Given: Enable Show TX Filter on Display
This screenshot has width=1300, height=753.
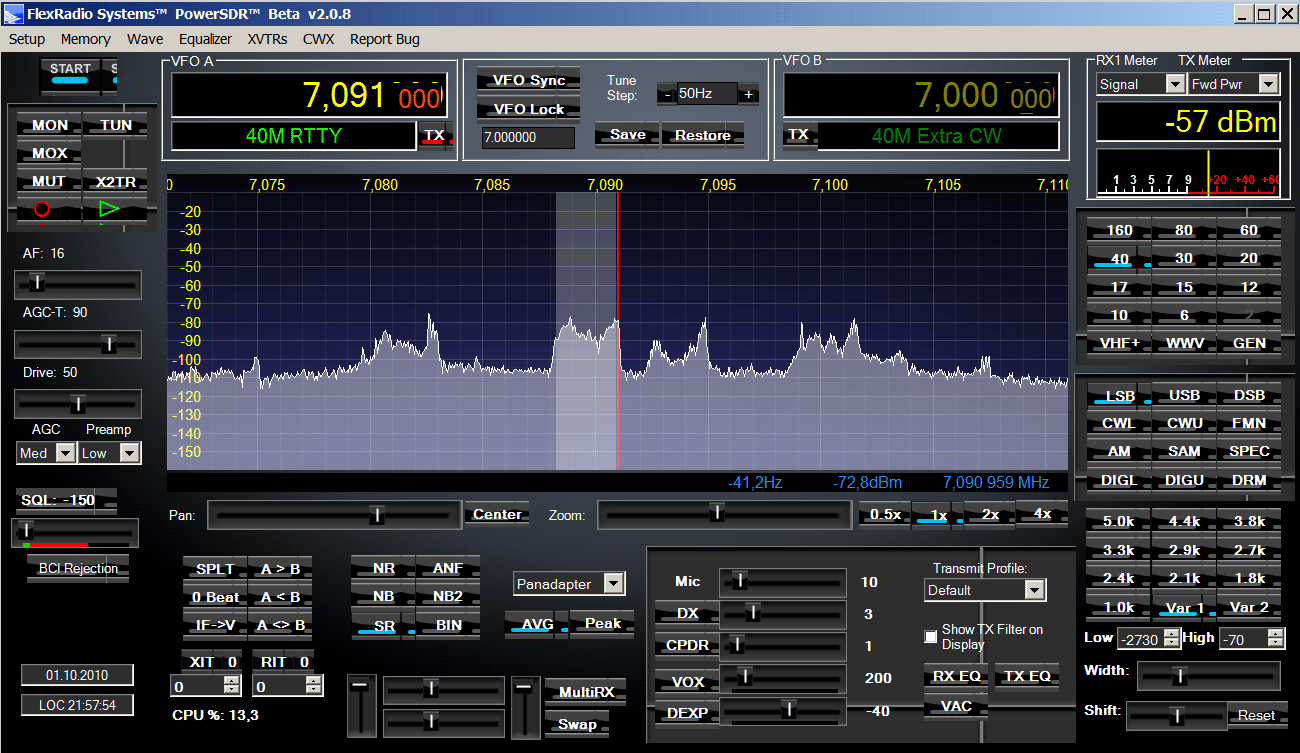Looking at the screenshot, I should pyautogui.click(x=931, y=636).
